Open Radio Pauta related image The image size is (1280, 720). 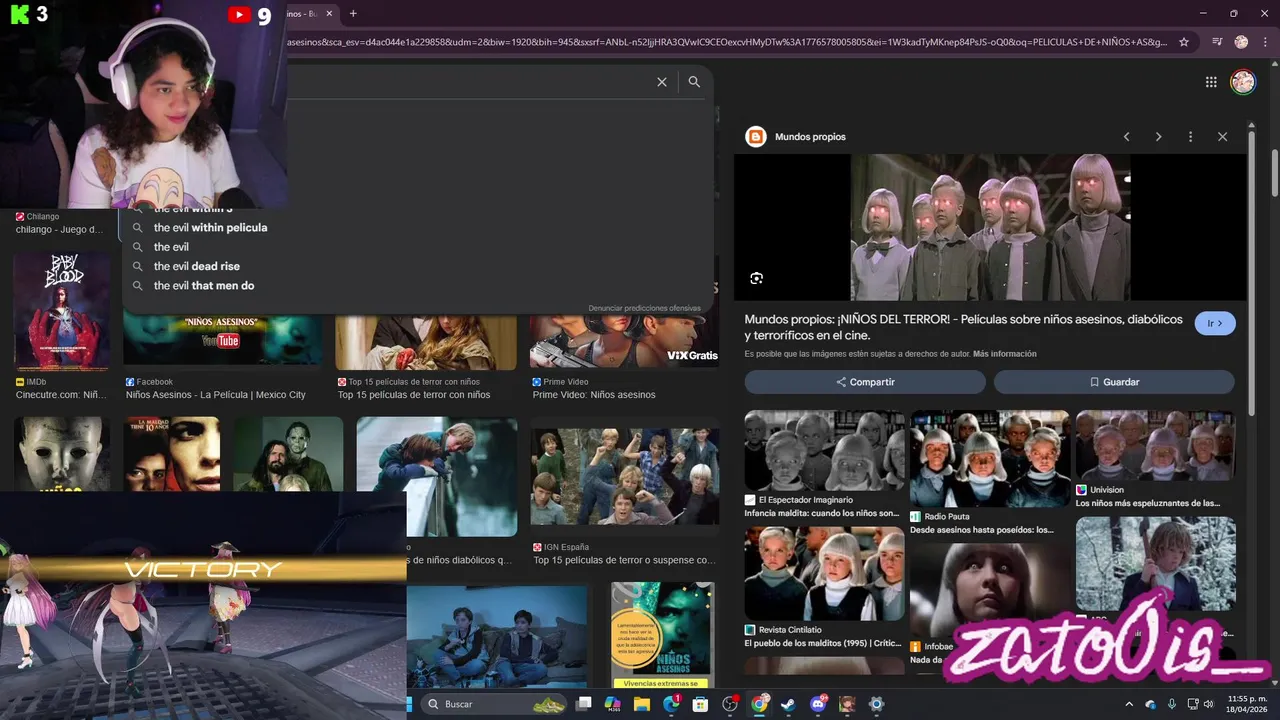pyautogui.click(x=990, y=459)
